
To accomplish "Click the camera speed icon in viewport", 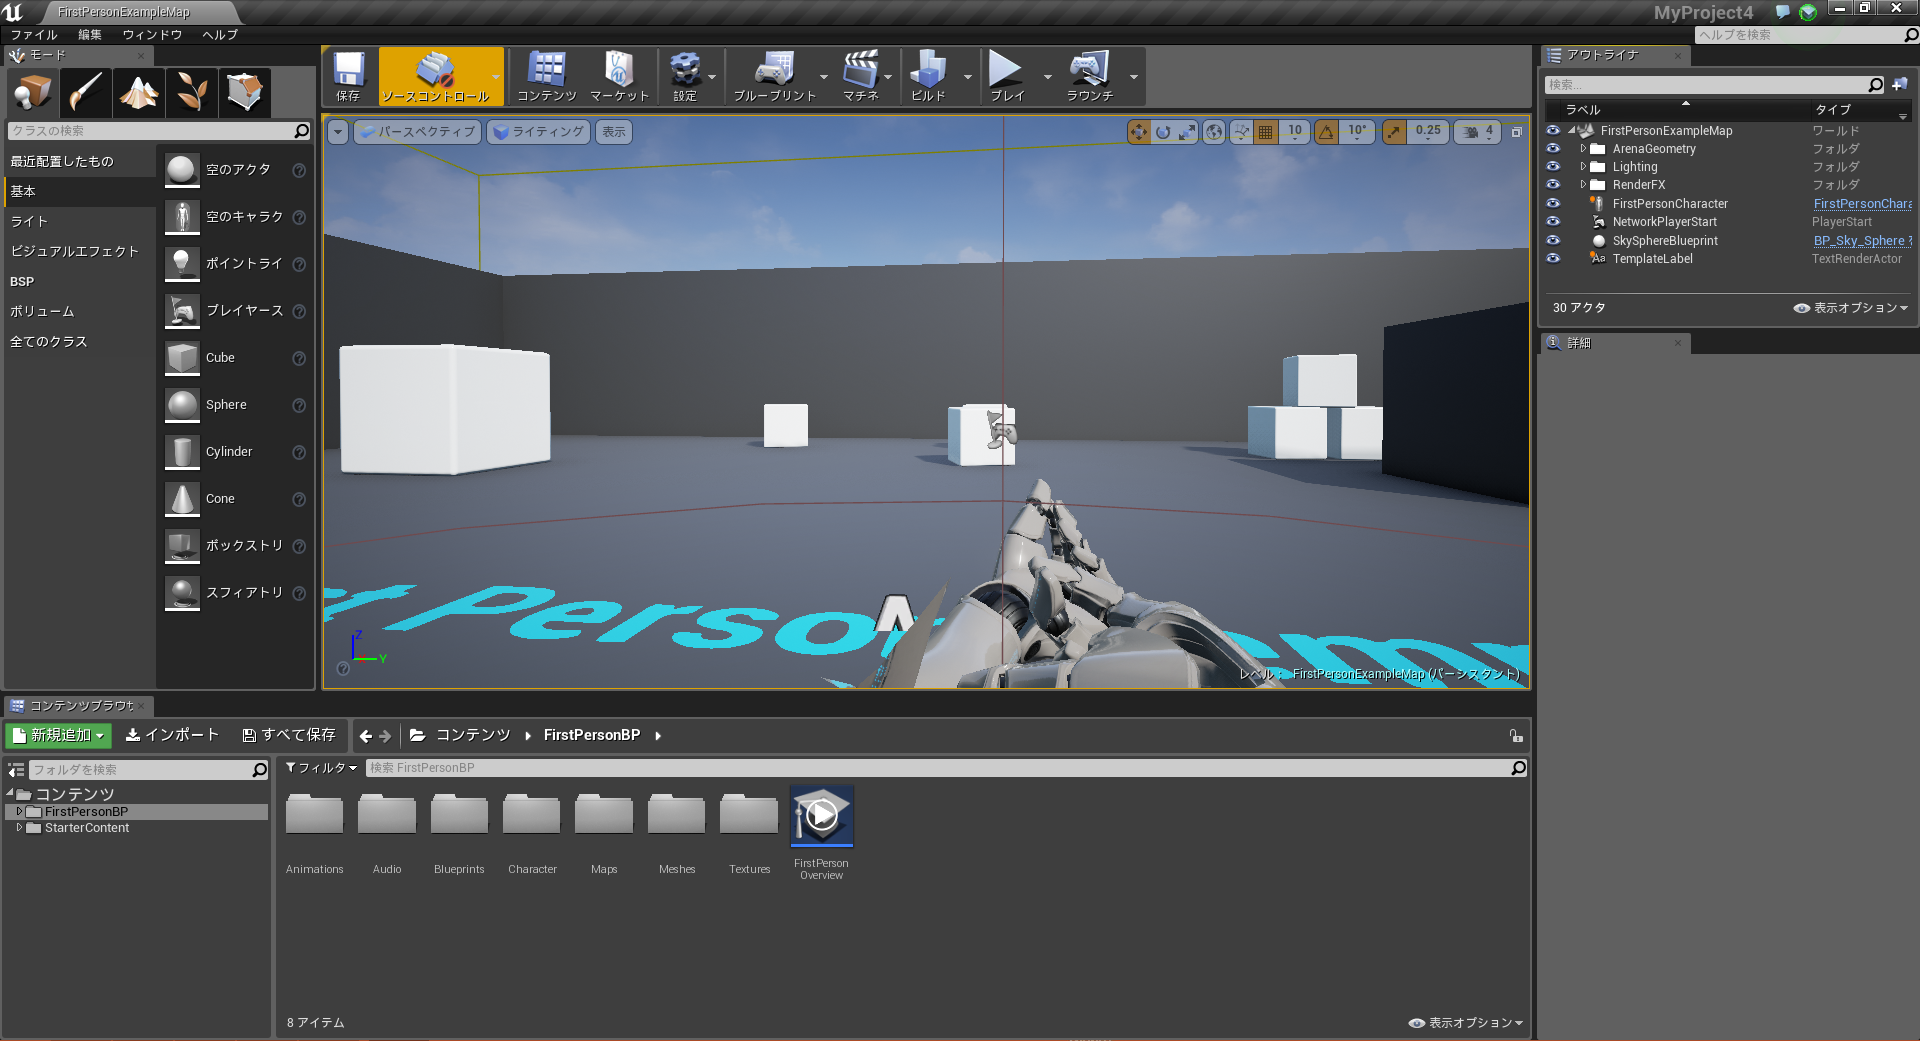I will (x=1471, y=132).
